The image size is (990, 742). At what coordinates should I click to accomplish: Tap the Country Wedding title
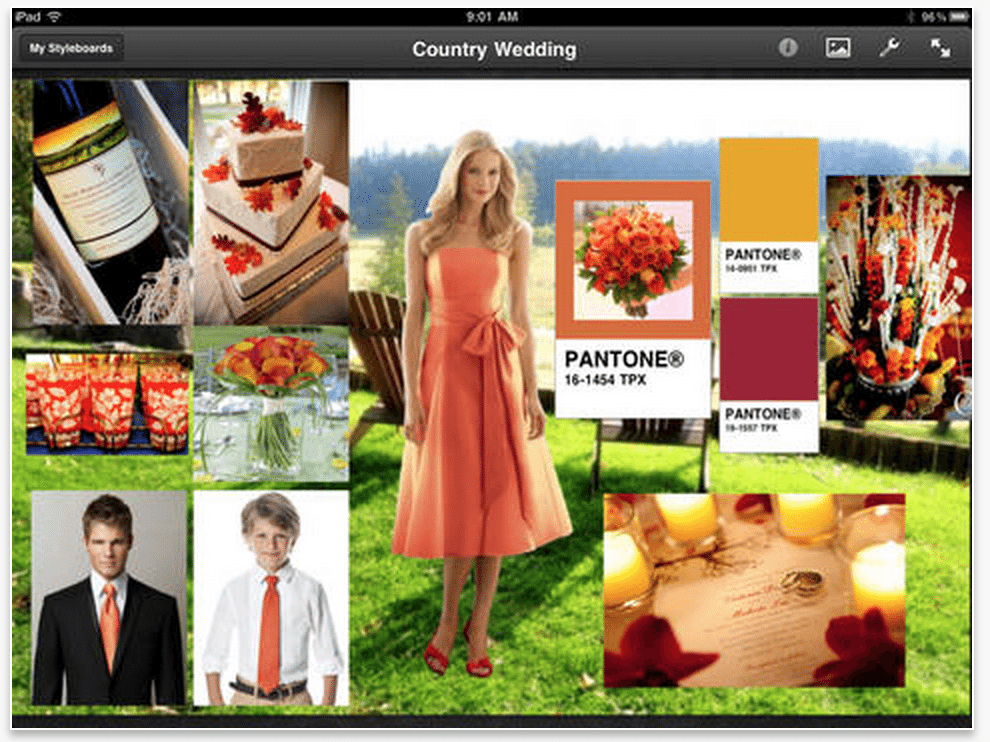(x=494, y=49)
